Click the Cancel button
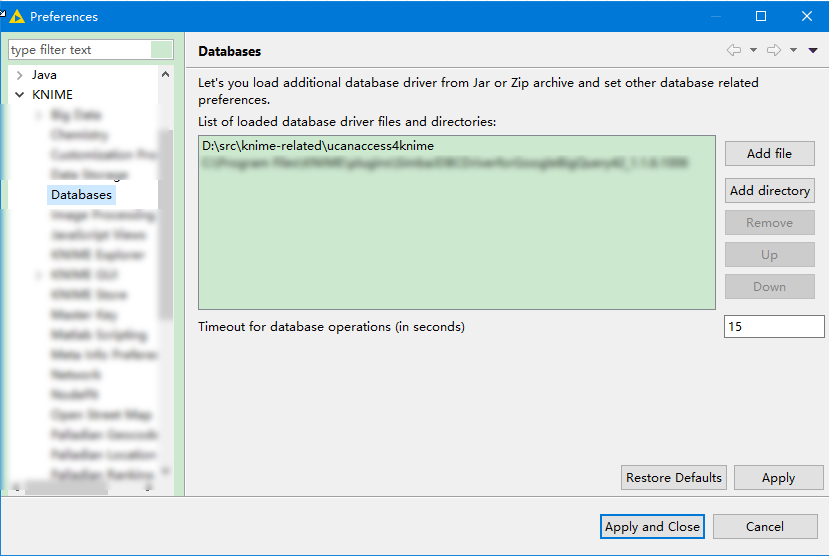Image resolution: width=829 pixels, height=556 pixels. point(765,526)
